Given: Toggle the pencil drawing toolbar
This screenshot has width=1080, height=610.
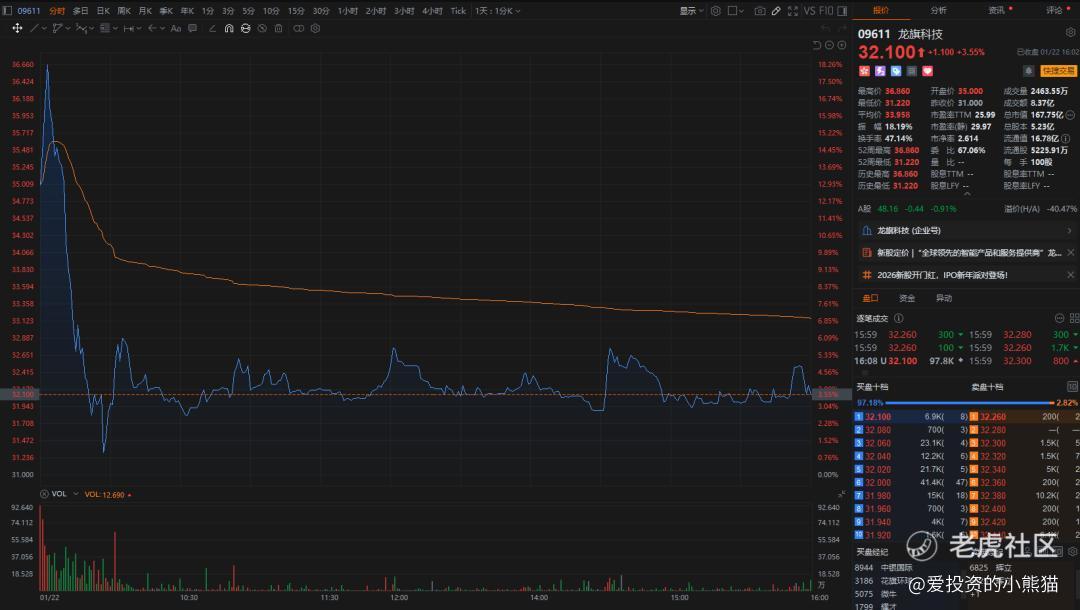Looking at the screenshot, I should pyautogui.click(x=776, y=11).
